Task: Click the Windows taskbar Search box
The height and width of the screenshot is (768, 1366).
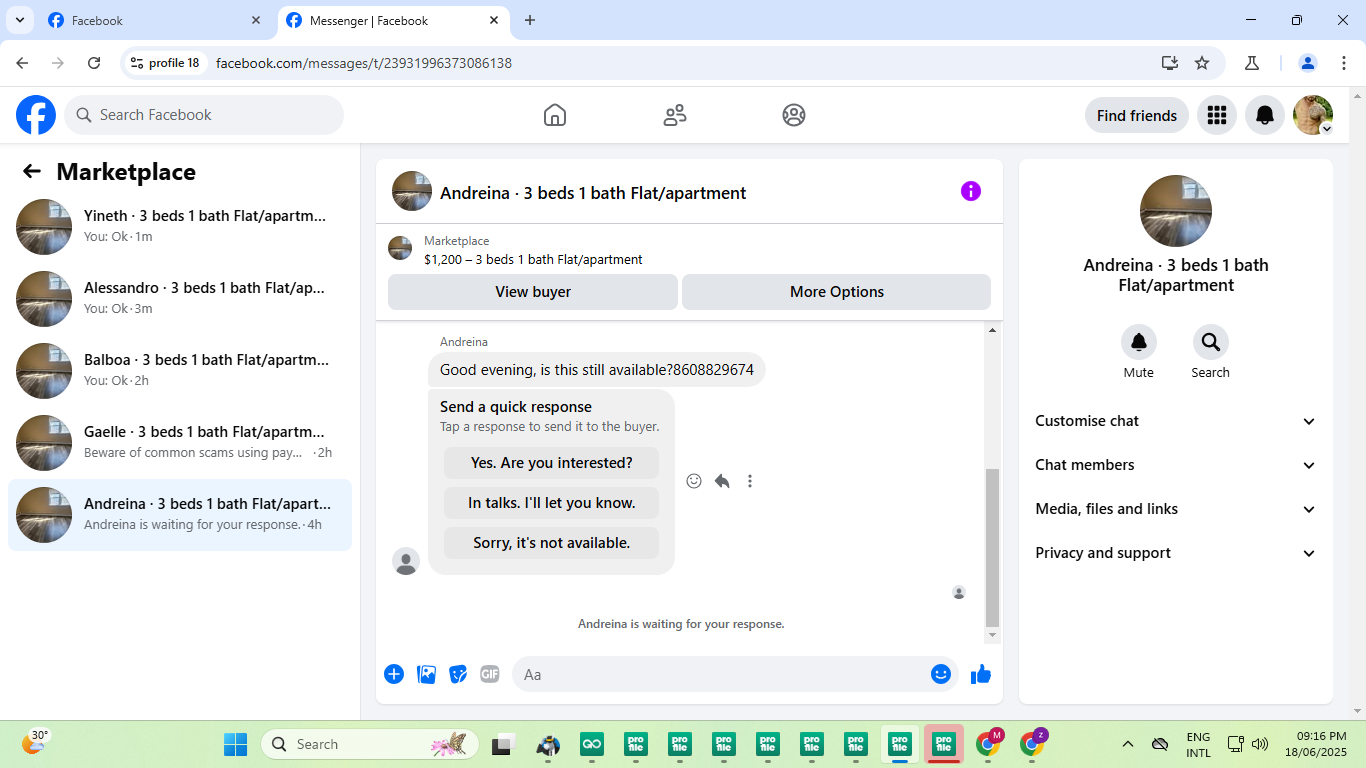Action: point(370,744)
